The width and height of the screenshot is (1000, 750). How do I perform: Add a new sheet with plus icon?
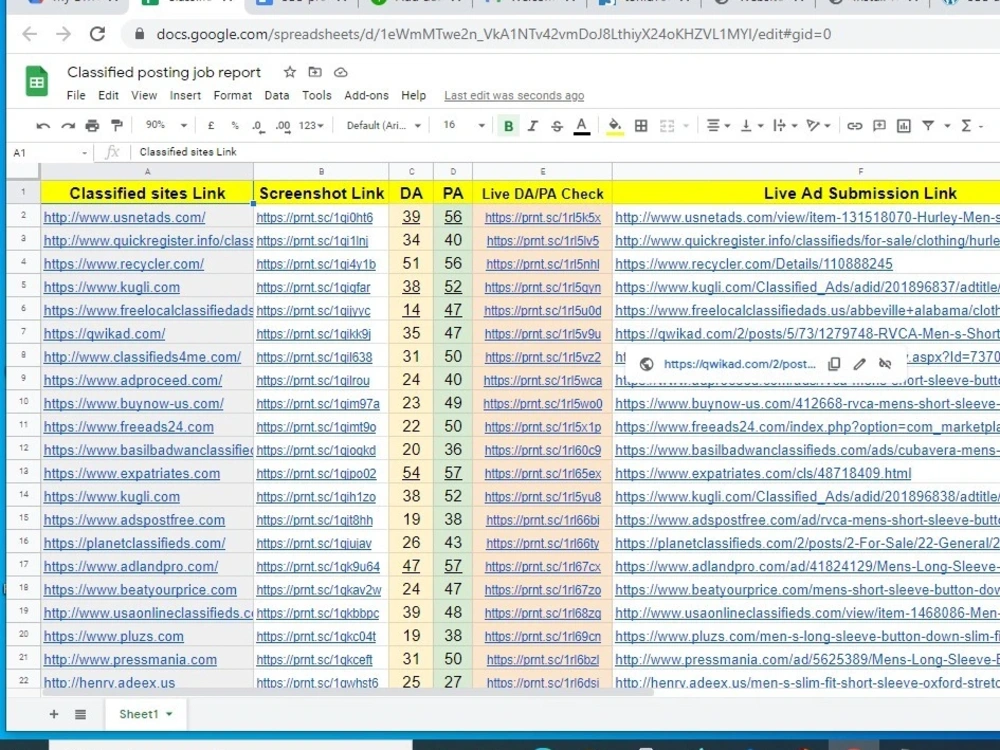tap(54, 714)
